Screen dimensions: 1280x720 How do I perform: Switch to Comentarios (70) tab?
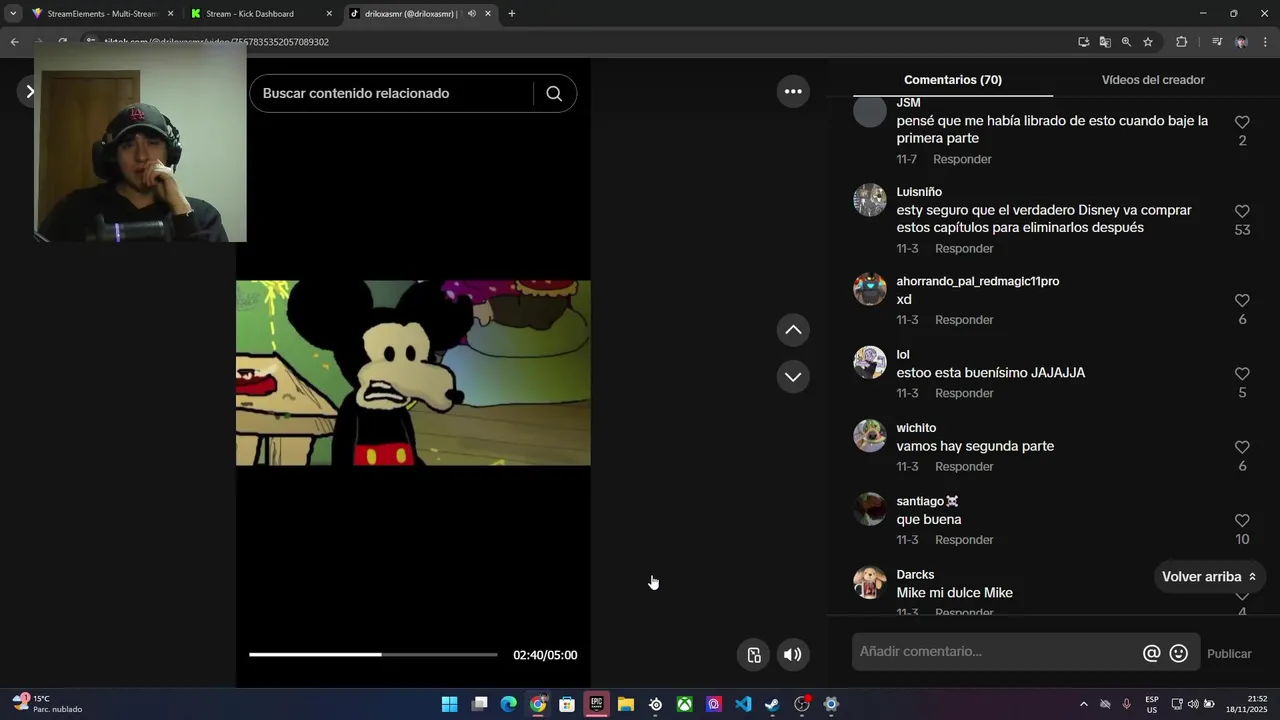(952, 80)
